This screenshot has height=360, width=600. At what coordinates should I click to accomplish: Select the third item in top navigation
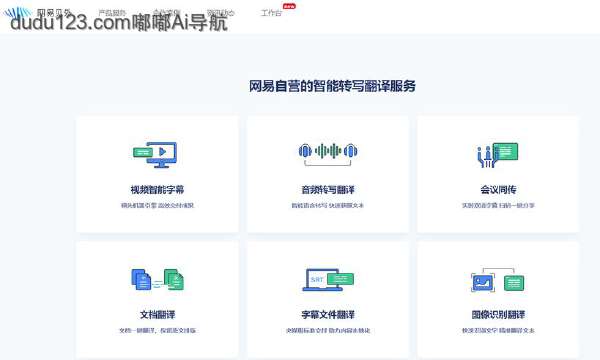point(166,13)
